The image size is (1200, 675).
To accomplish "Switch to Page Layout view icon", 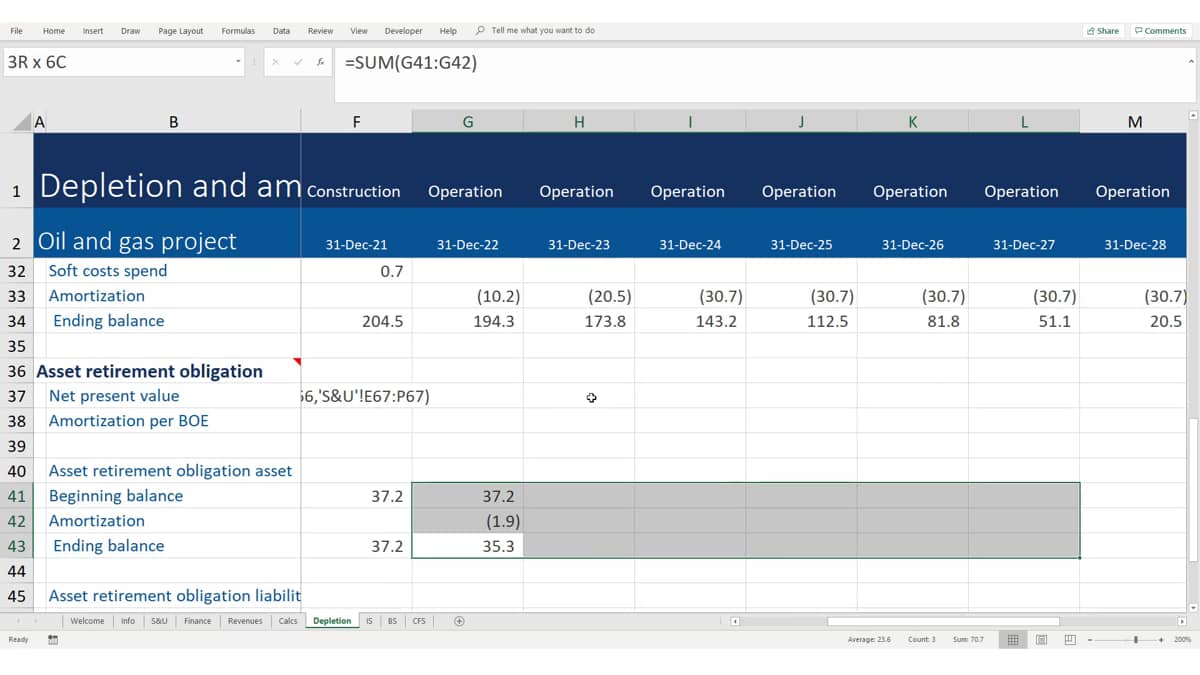I will 1041,640.
